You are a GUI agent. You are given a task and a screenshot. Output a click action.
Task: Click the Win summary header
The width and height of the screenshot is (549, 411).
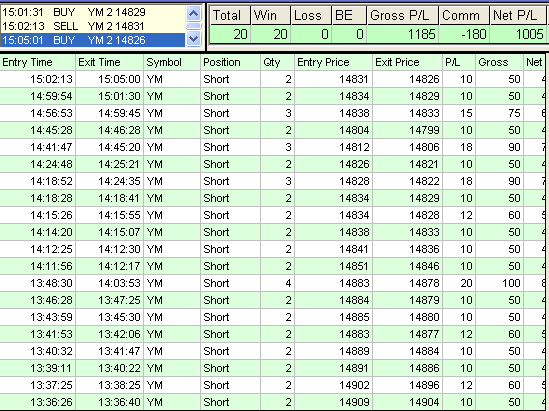click(x=270, y=15)
